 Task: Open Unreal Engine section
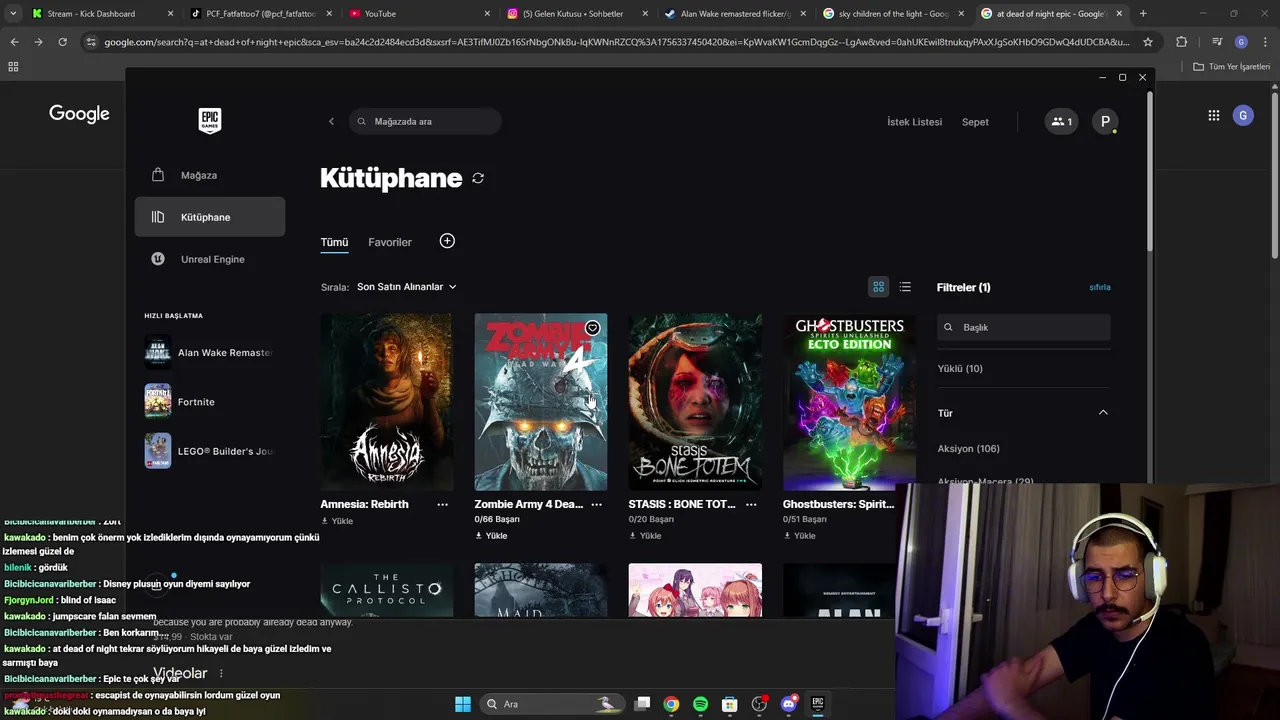[x=210, y=259]
